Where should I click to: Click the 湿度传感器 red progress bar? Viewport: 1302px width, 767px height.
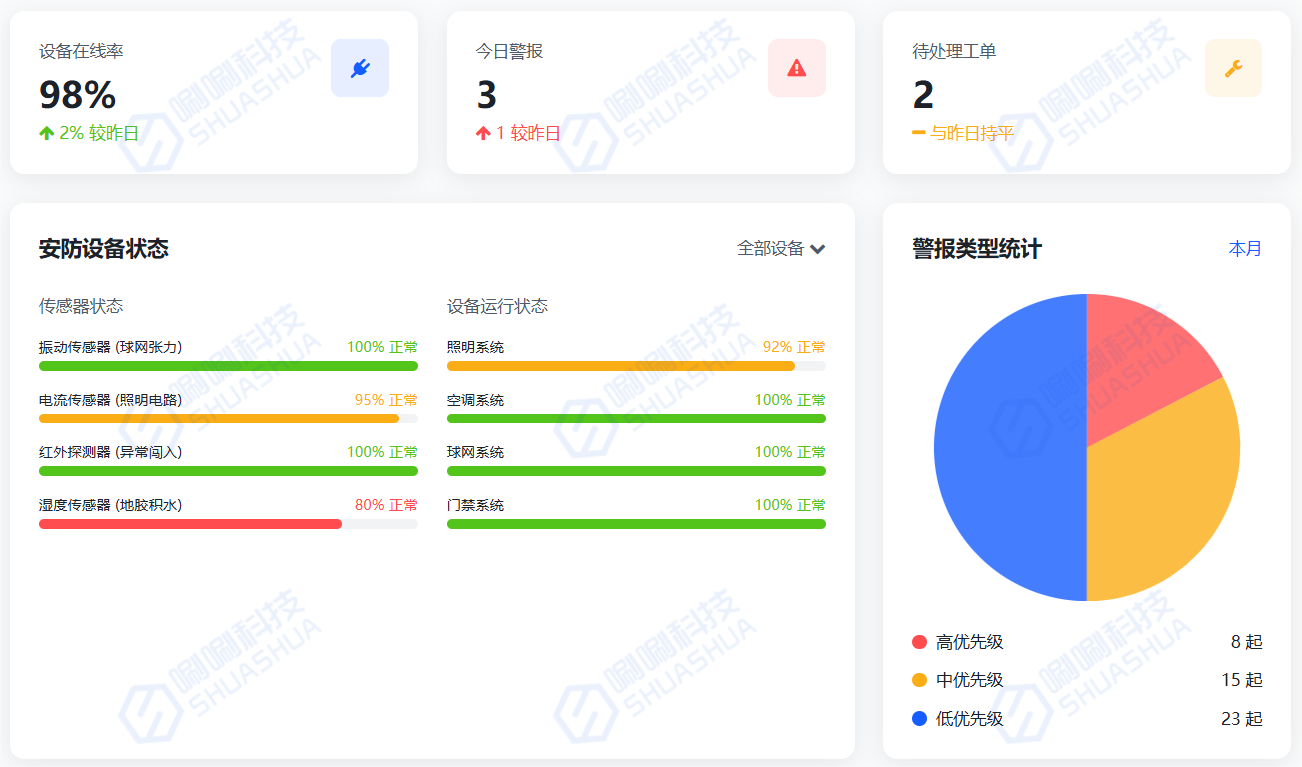[190, 524]
